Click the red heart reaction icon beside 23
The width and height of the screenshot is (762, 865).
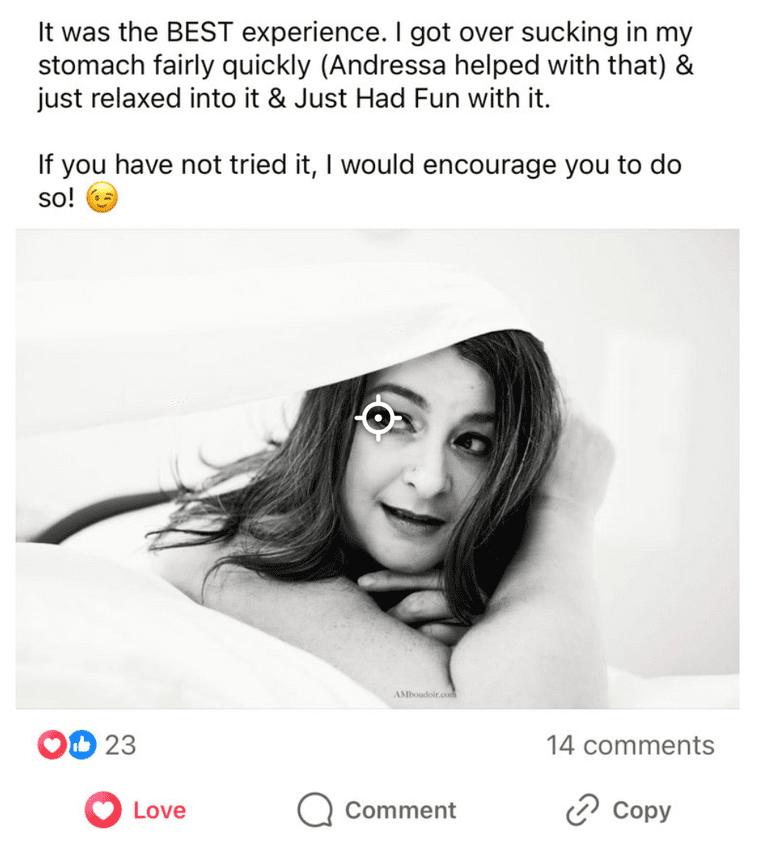[x=51, y=745]
